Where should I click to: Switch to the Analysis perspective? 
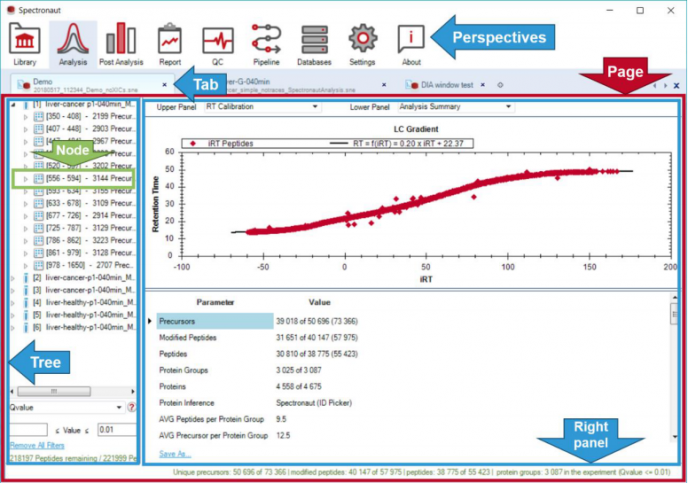coord(71,44)
